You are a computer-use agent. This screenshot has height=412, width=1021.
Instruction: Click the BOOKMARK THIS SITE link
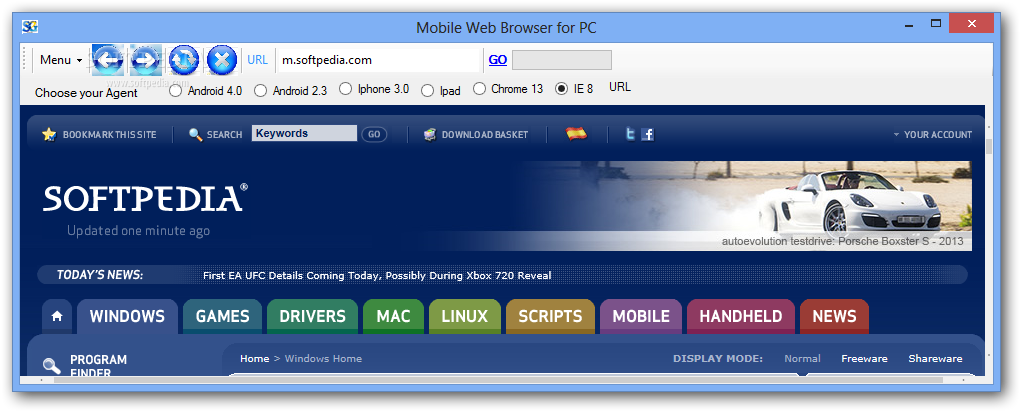109,135
